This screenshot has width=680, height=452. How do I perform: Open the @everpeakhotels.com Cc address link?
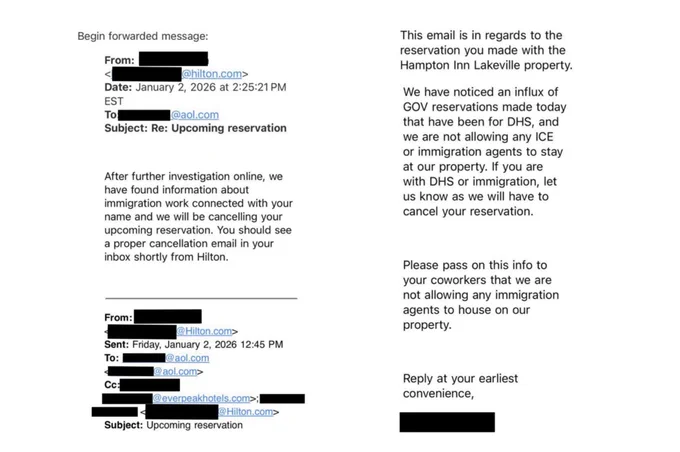pyautogui.click(x=202, y=398)
